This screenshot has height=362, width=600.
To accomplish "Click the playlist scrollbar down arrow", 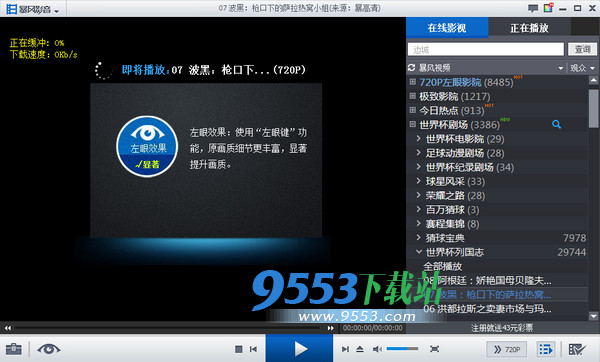I will [x=593, y=316].
